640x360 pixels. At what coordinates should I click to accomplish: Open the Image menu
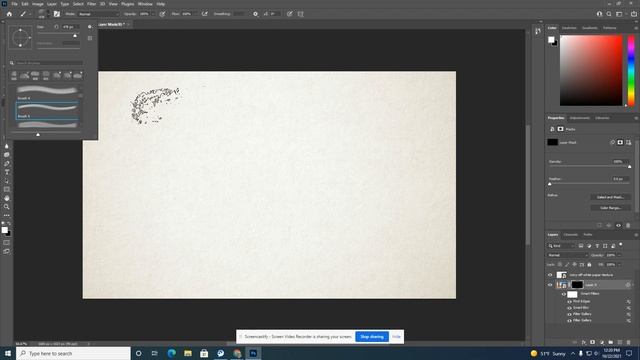[38, 4]
